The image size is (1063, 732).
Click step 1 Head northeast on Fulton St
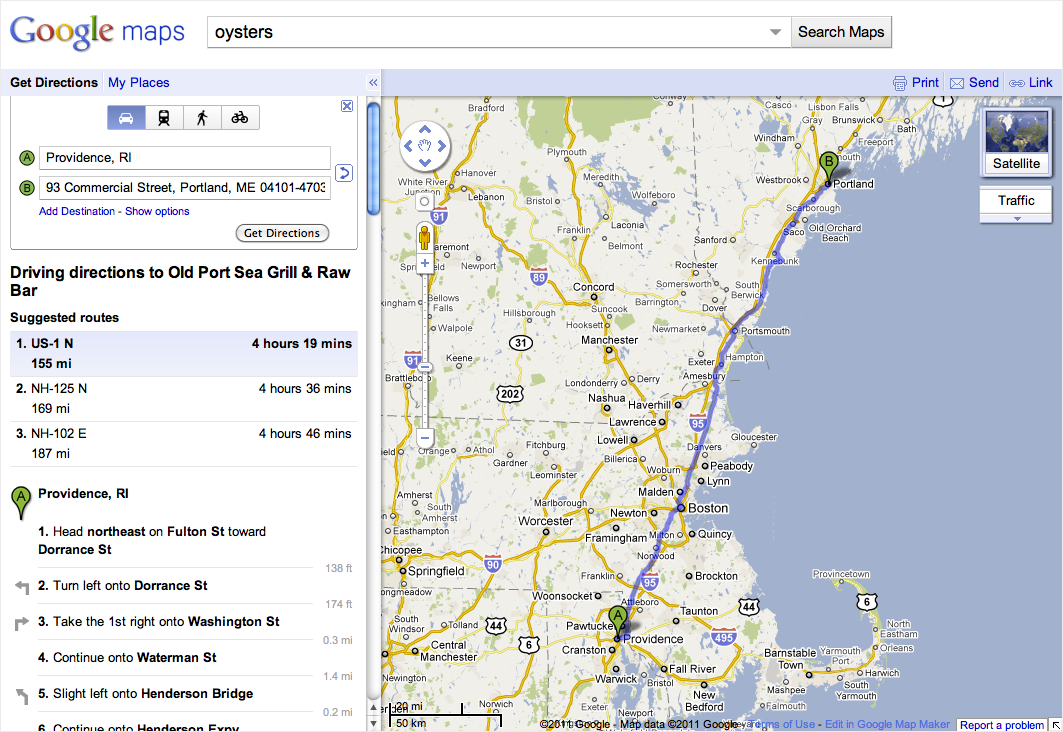[x=152, y=541]
